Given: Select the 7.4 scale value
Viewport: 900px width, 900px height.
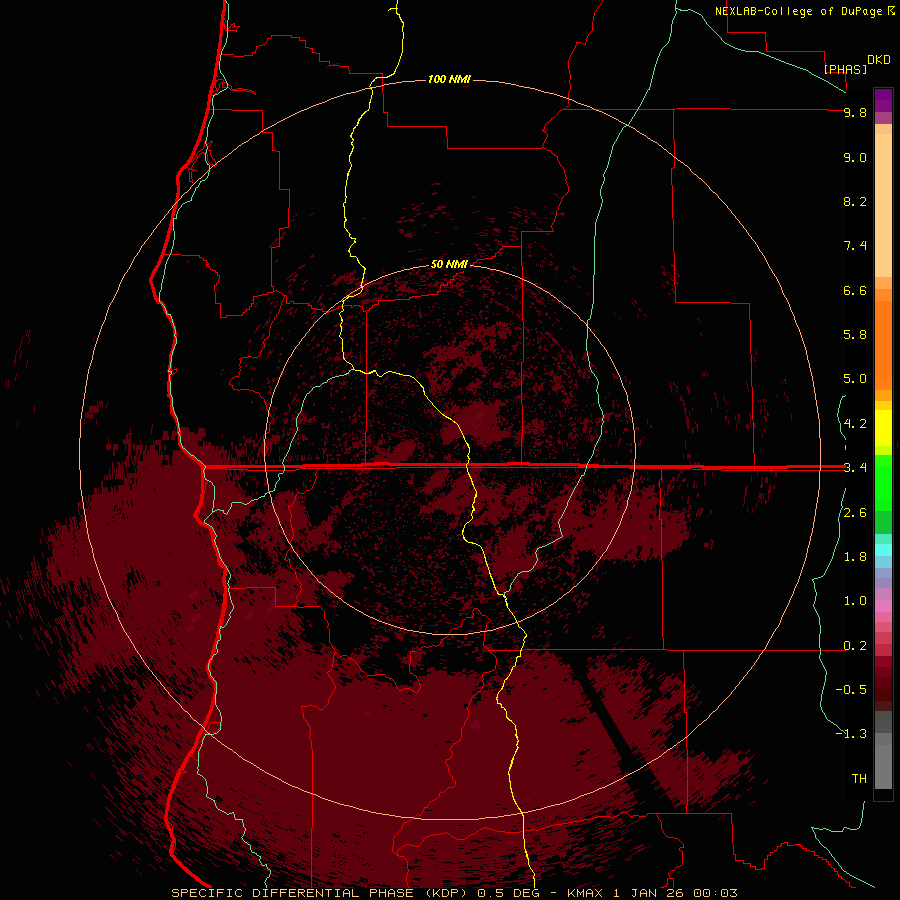Looking at the screenshot, I should tap(855, 246).
